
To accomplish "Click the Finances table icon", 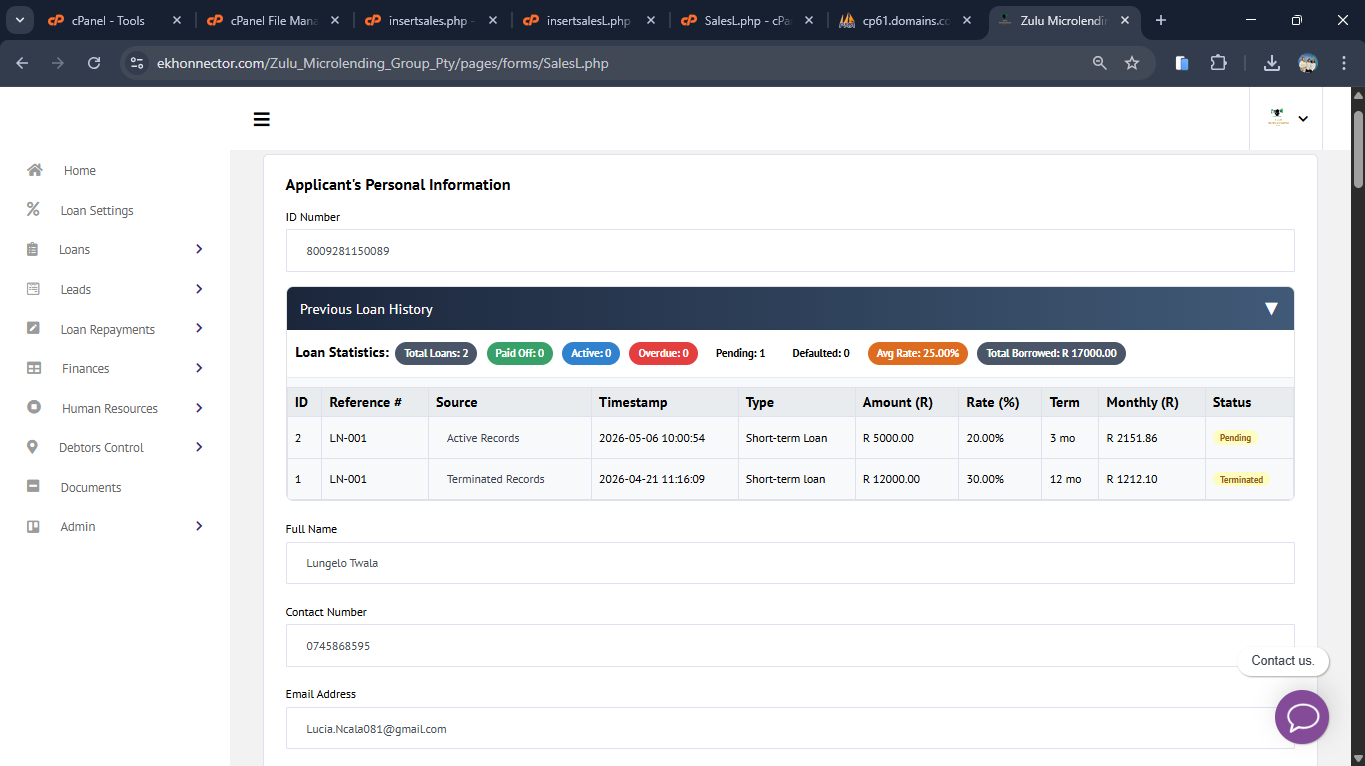I will pyautogui.click(x=34, y=368).
